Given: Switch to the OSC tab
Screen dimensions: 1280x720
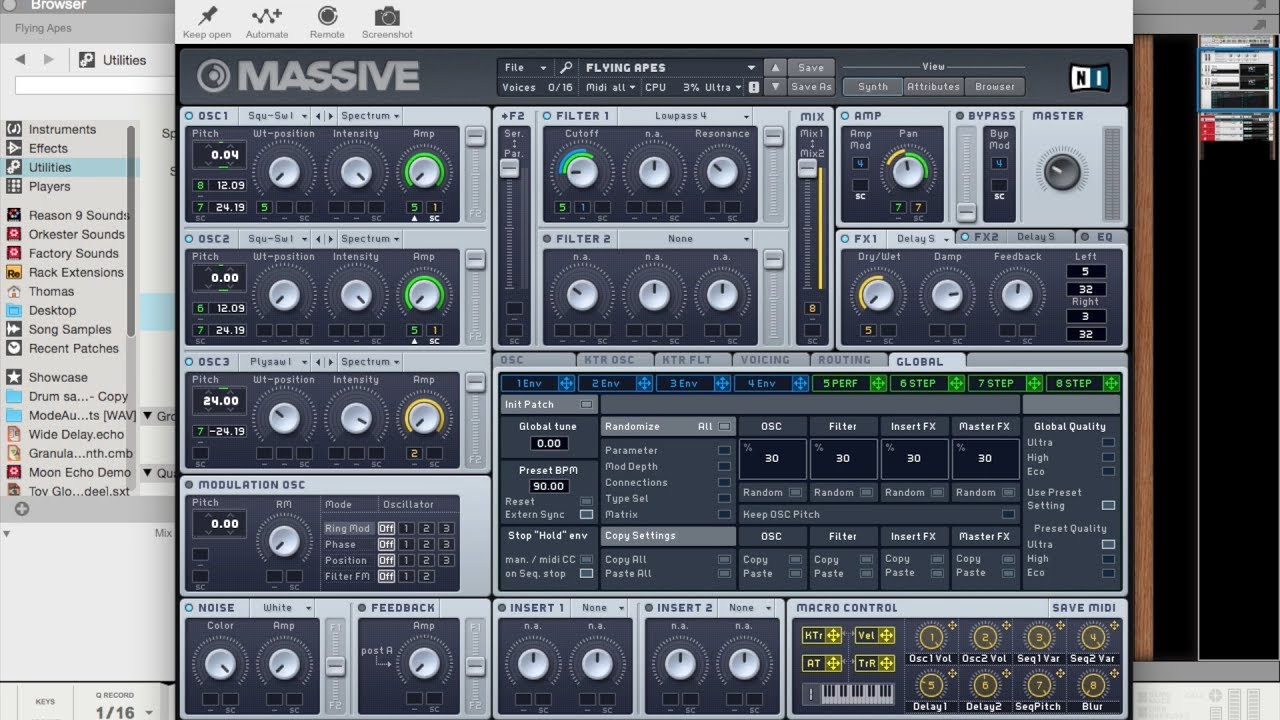Looking at the screenshot, I should (534, 361).
